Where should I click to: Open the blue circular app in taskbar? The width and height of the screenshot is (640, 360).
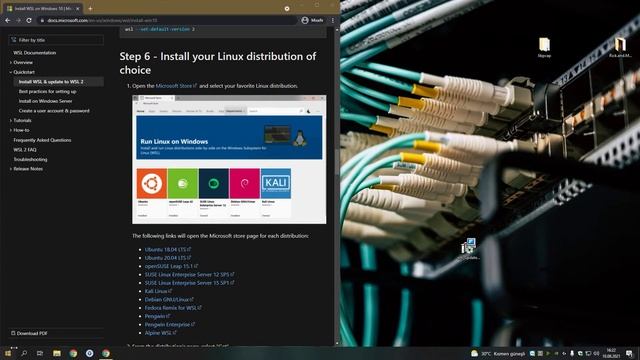(x=89, y=353)
